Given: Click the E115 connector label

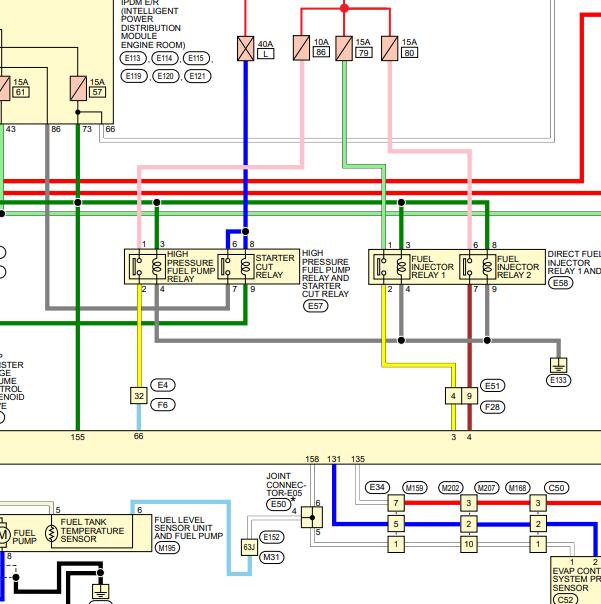Looking at the screenshot, I should coord(196,58).
